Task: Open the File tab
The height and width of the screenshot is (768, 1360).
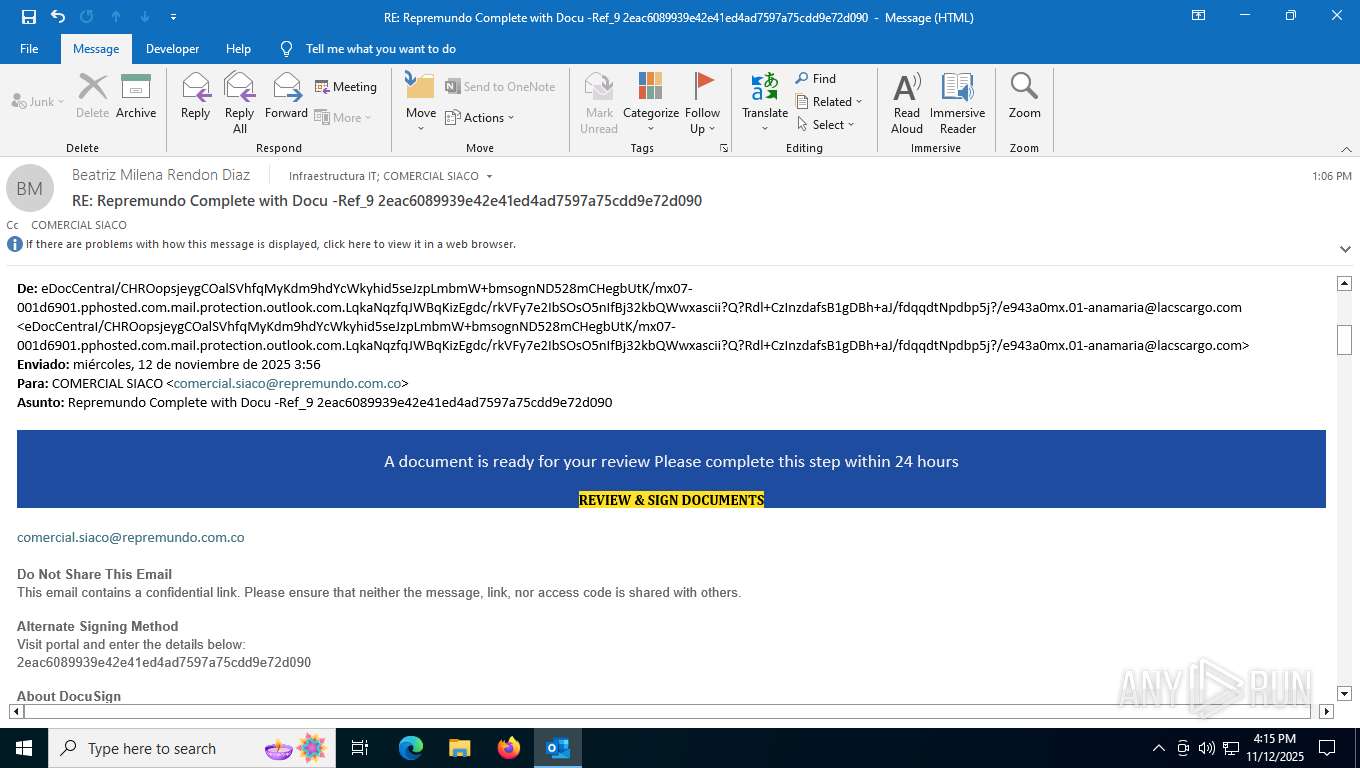Action: click(x=29, y=49)
